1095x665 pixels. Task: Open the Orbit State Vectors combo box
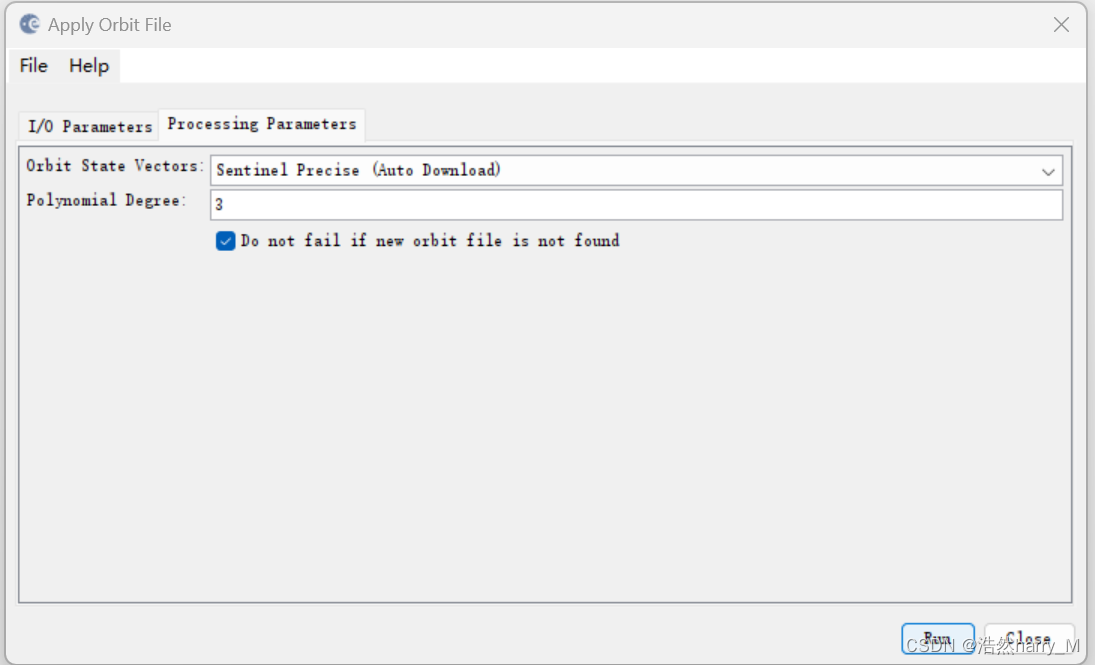pyautogui.click(x=636, y=170)
